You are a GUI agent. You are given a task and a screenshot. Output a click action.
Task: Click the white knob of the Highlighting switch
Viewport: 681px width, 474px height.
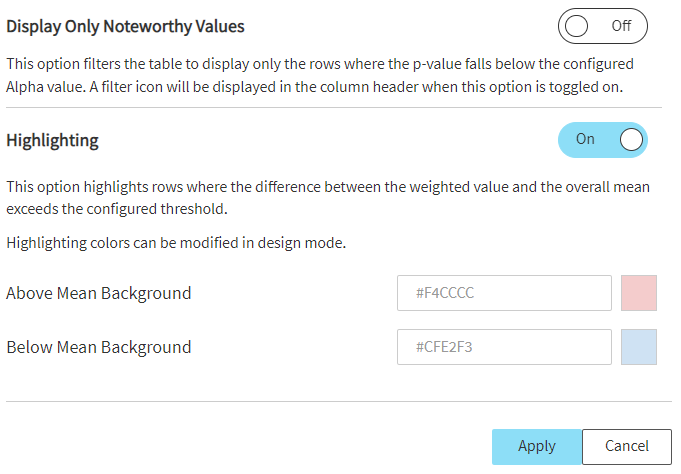631,140
